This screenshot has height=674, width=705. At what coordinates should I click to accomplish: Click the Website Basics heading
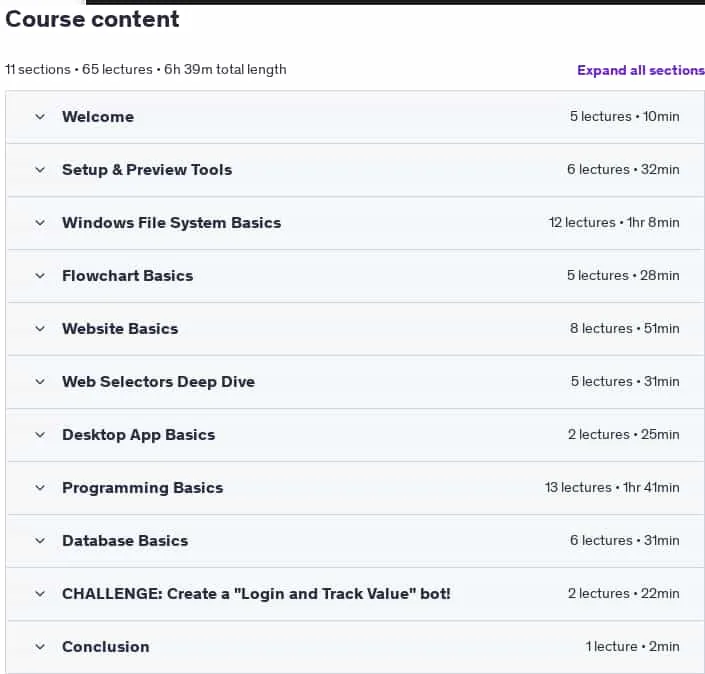(x=120, y=329)
